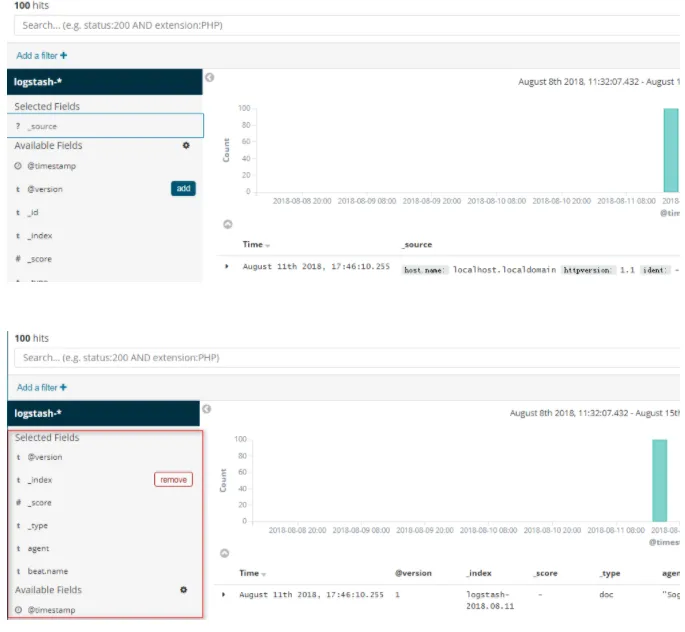Screen dimensions: 685x632
Task: Click 'remove' button next to _index field
Action: pyautogui.click(x=173, y=480)
